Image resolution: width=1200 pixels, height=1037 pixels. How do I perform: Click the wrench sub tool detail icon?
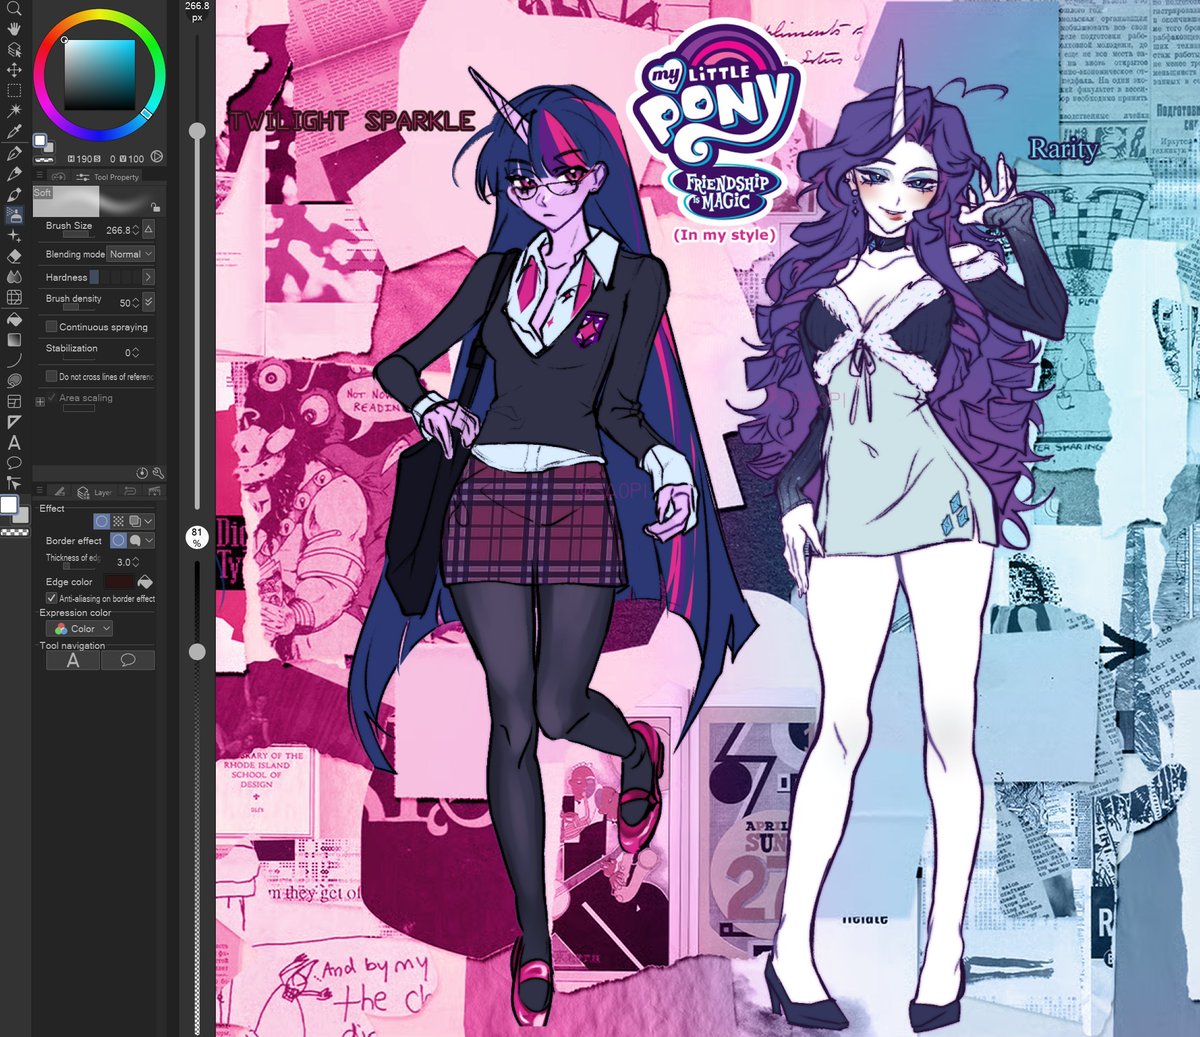[x=158, y=473]
